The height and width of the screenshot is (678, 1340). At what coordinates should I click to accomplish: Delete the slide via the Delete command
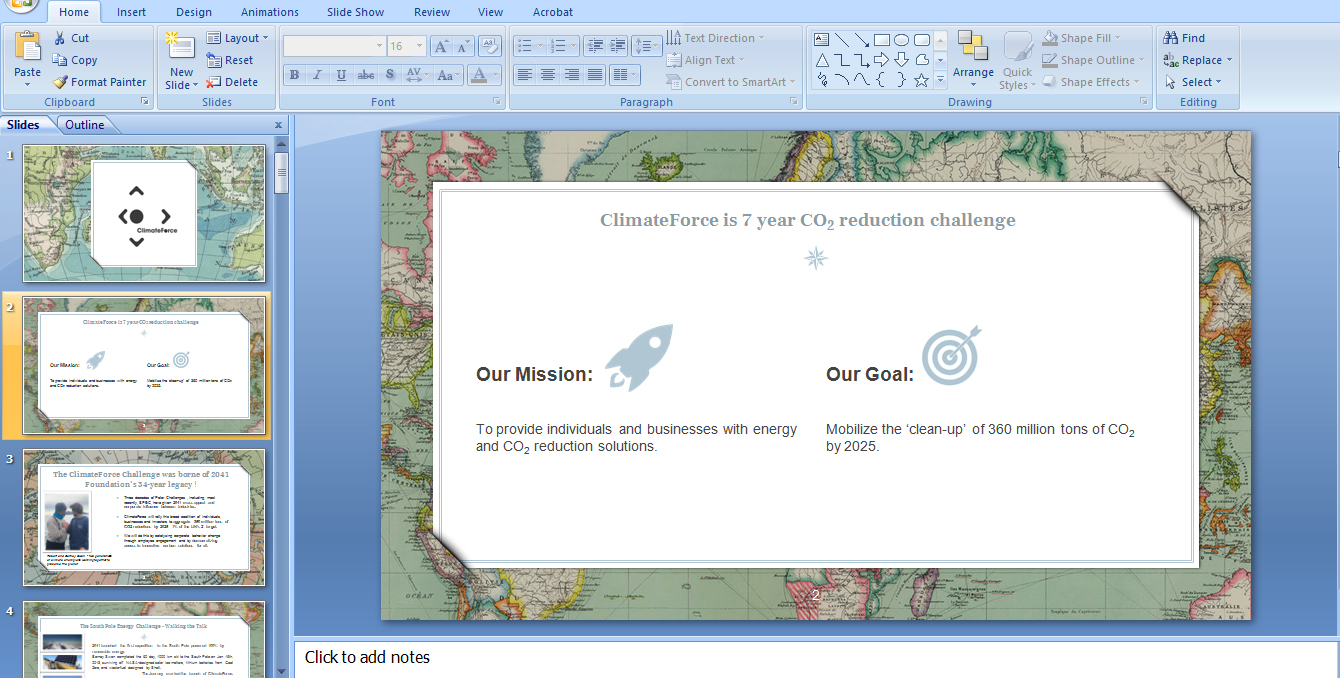point(232,82)
